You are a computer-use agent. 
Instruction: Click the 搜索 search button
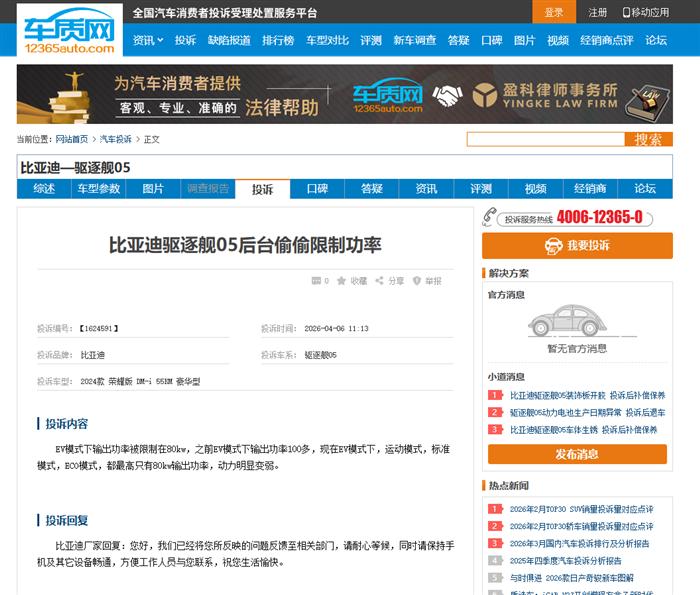(x=648, y=139)
